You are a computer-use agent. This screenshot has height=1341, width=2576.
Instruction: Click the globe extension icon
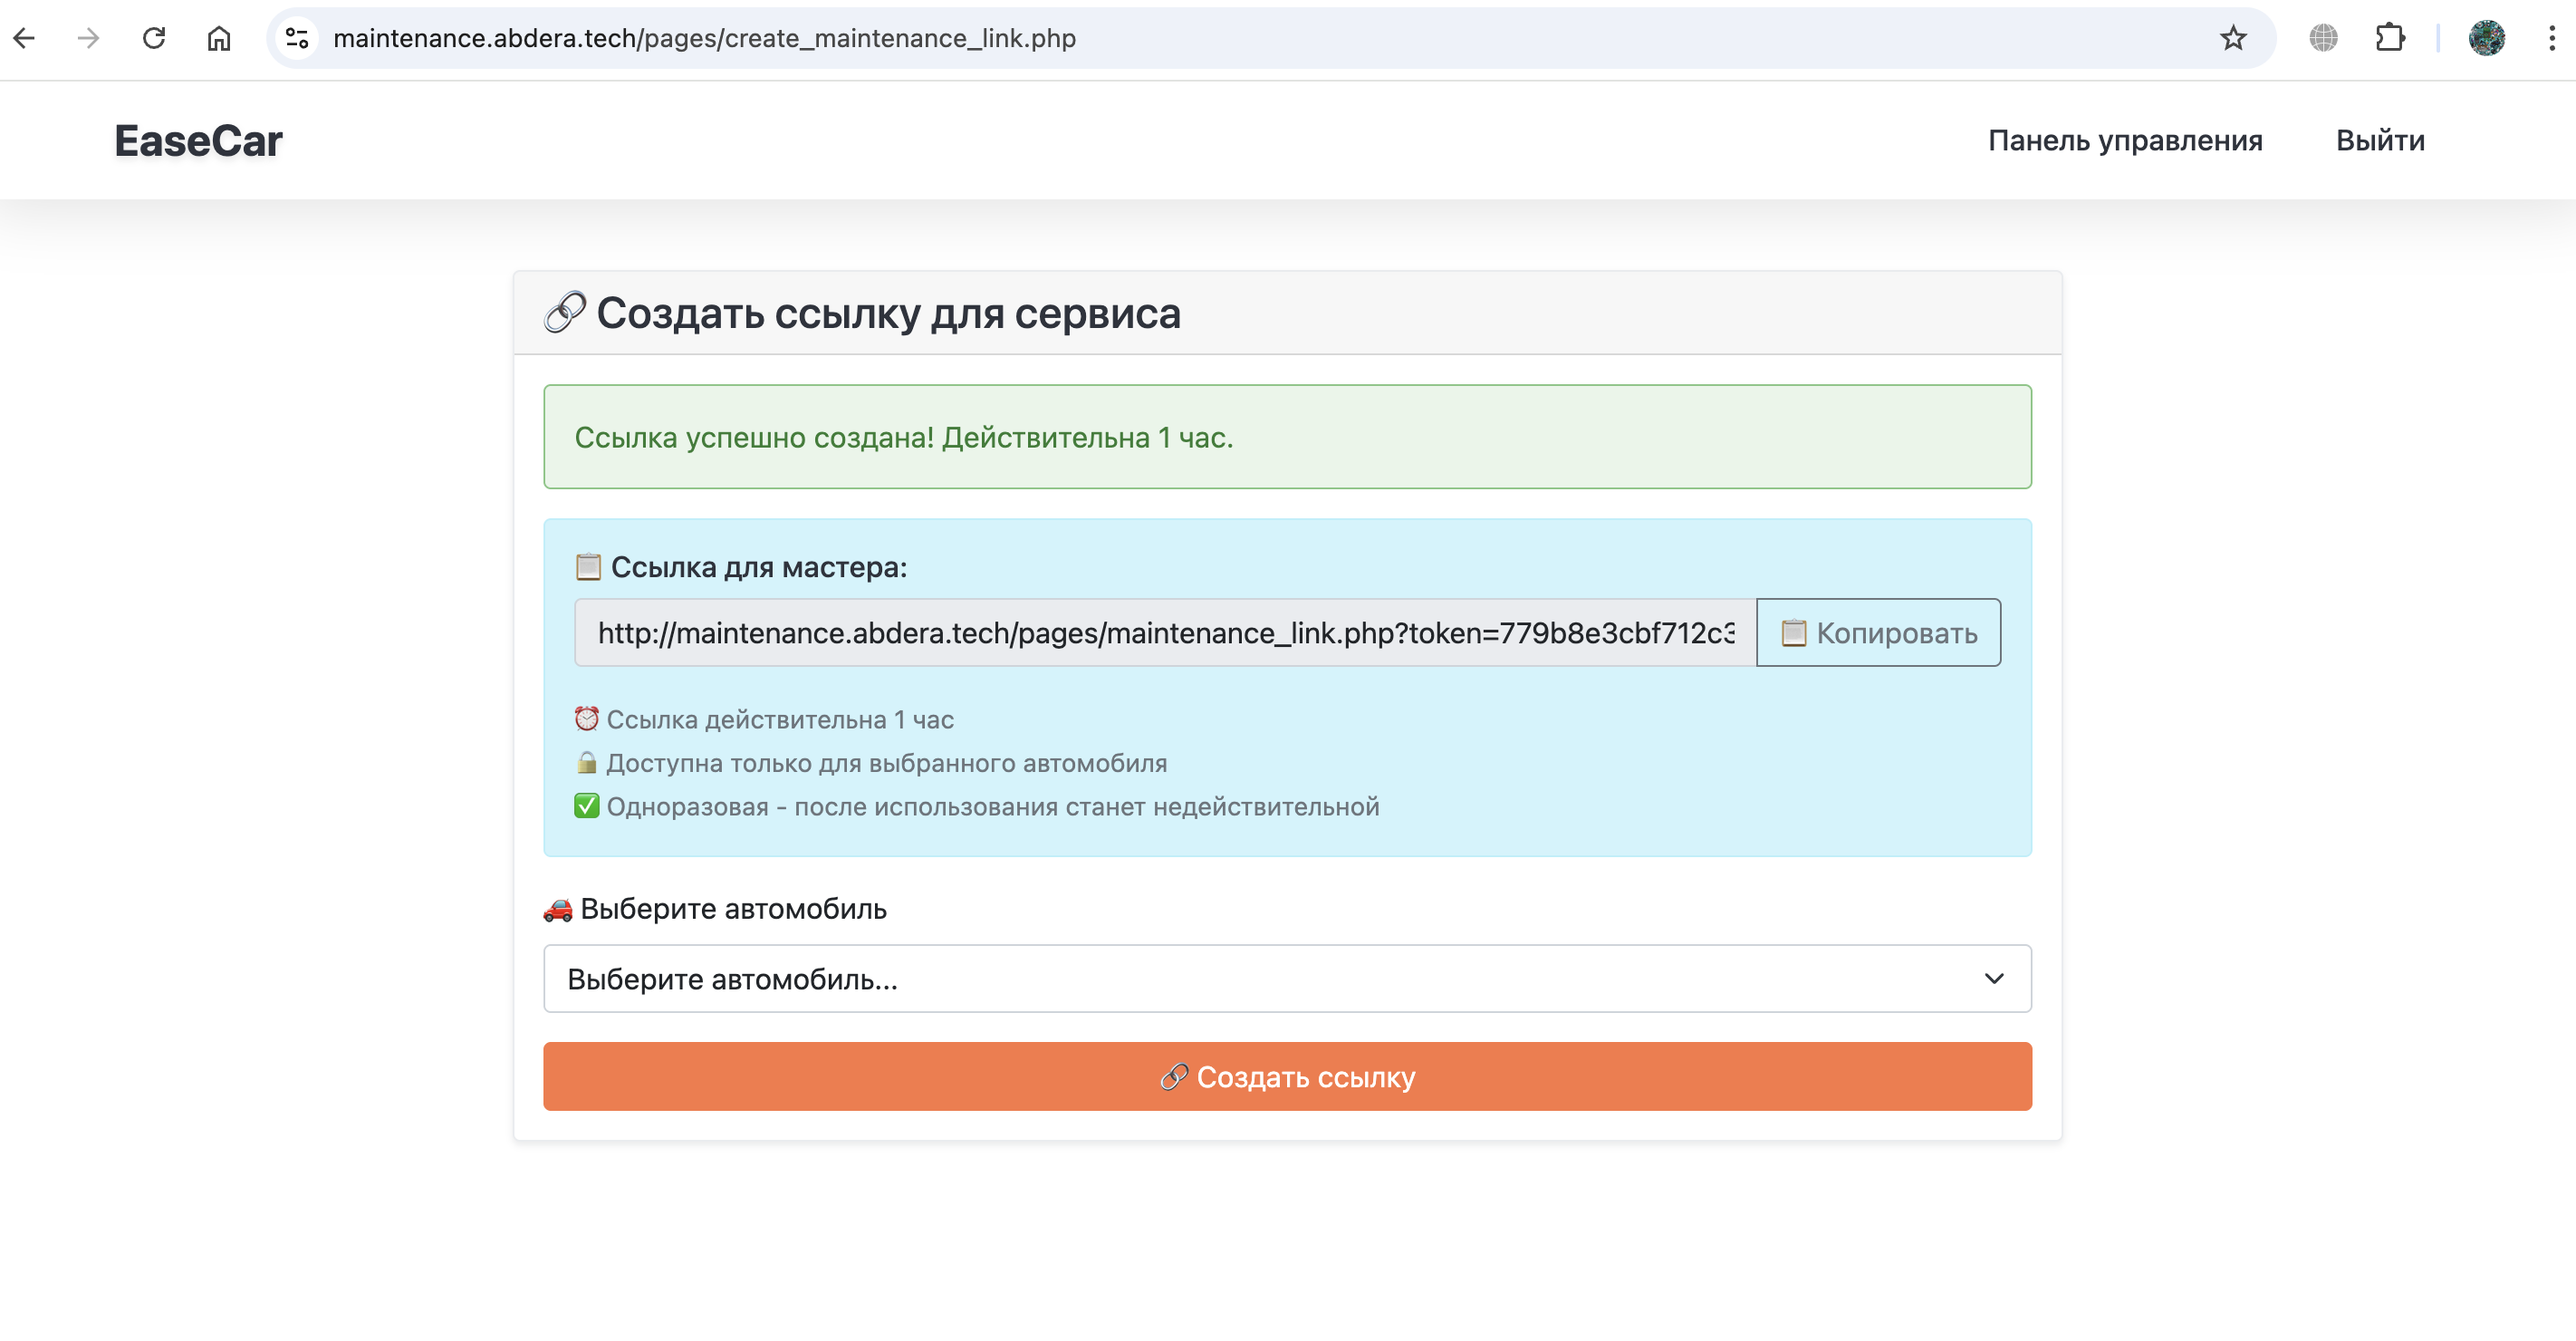point(2323,38)
